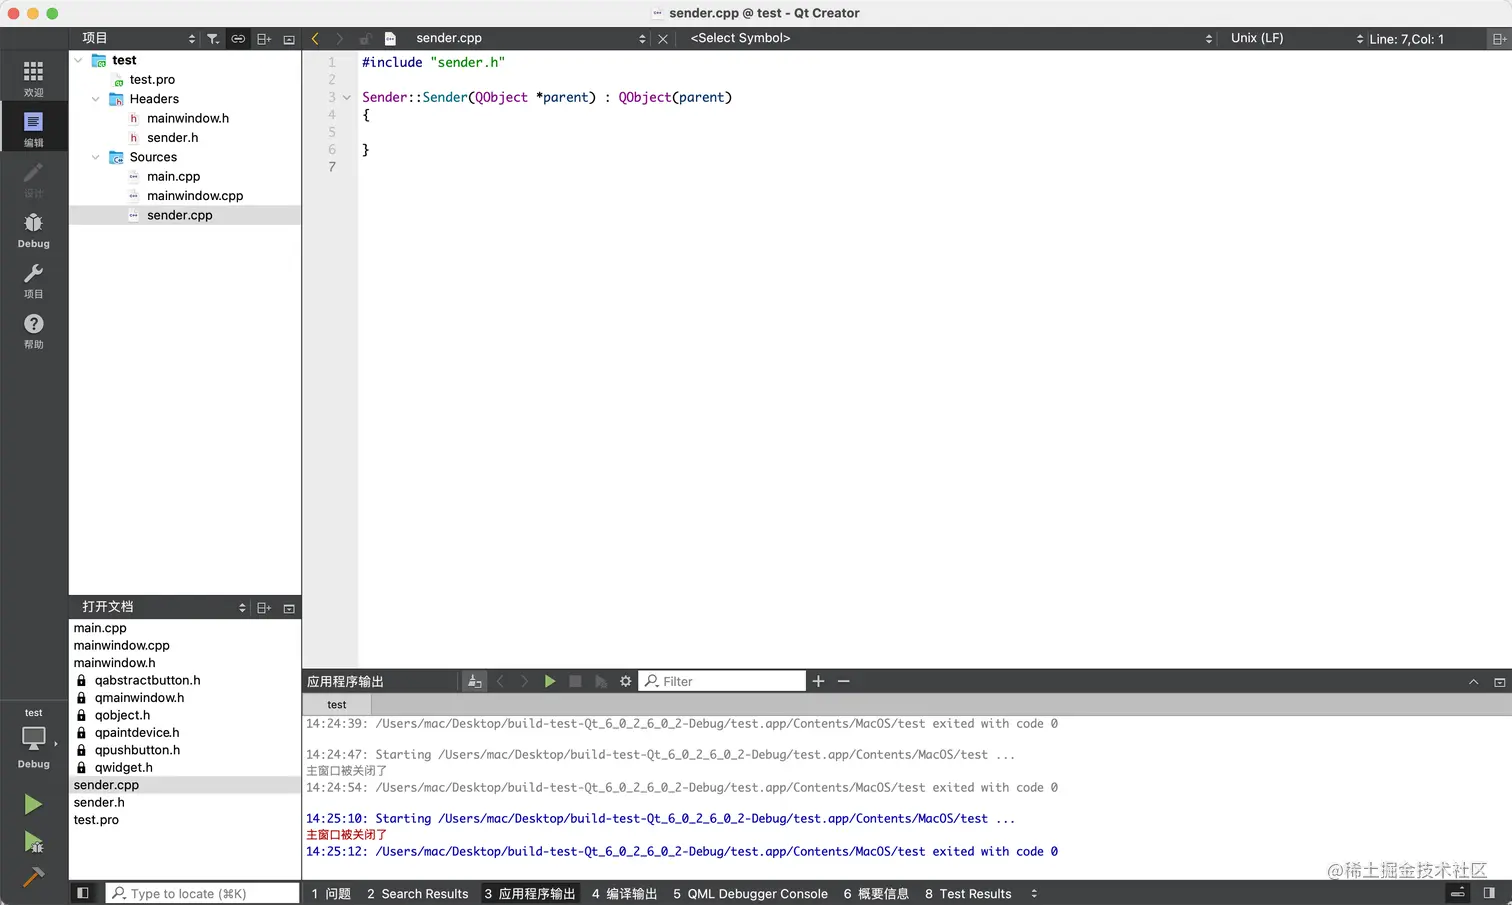The image size is (1512, 905).
Task: Change Unix (LF) line ending dropdown
Action: click(x=1296, y=38)
